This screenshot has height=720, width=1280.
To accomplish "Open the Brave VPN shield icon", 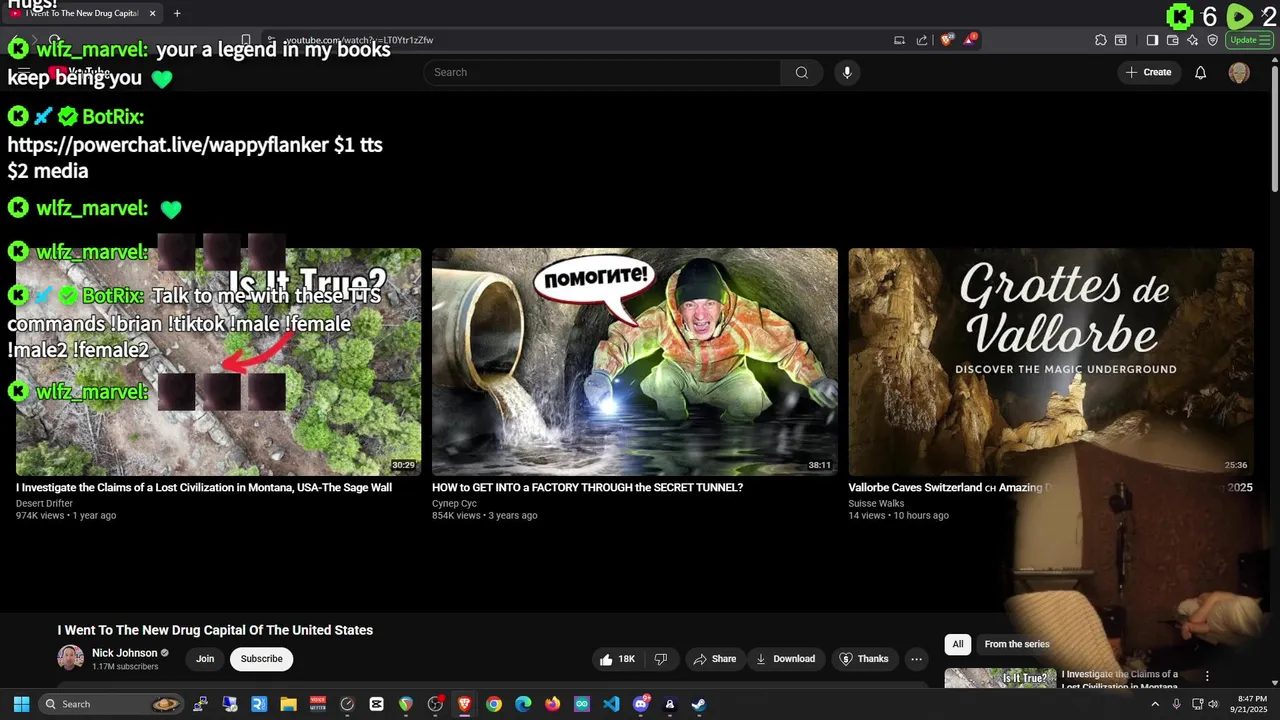I will point(1212,40).
